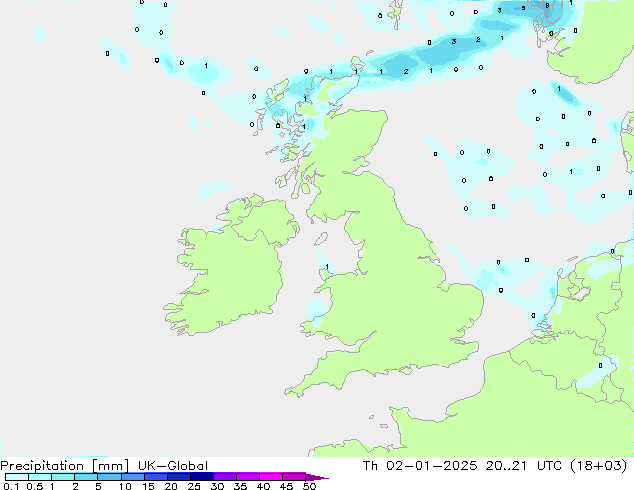This screenshot has width=634, height=490.
Task: Pick the 40 to 45 mm magenta swatch
Action: pos(271,477)
